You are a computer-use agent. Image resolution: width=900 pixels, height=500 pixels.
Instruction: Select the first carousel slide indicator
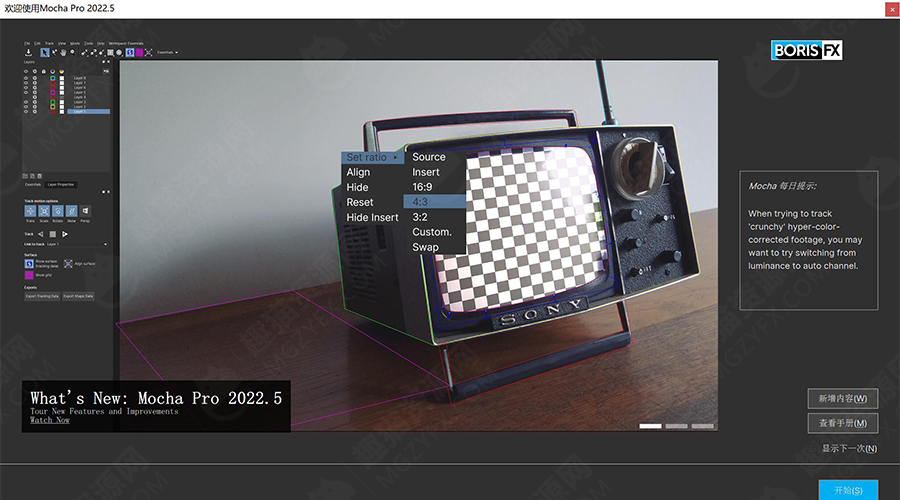point(650,426)
